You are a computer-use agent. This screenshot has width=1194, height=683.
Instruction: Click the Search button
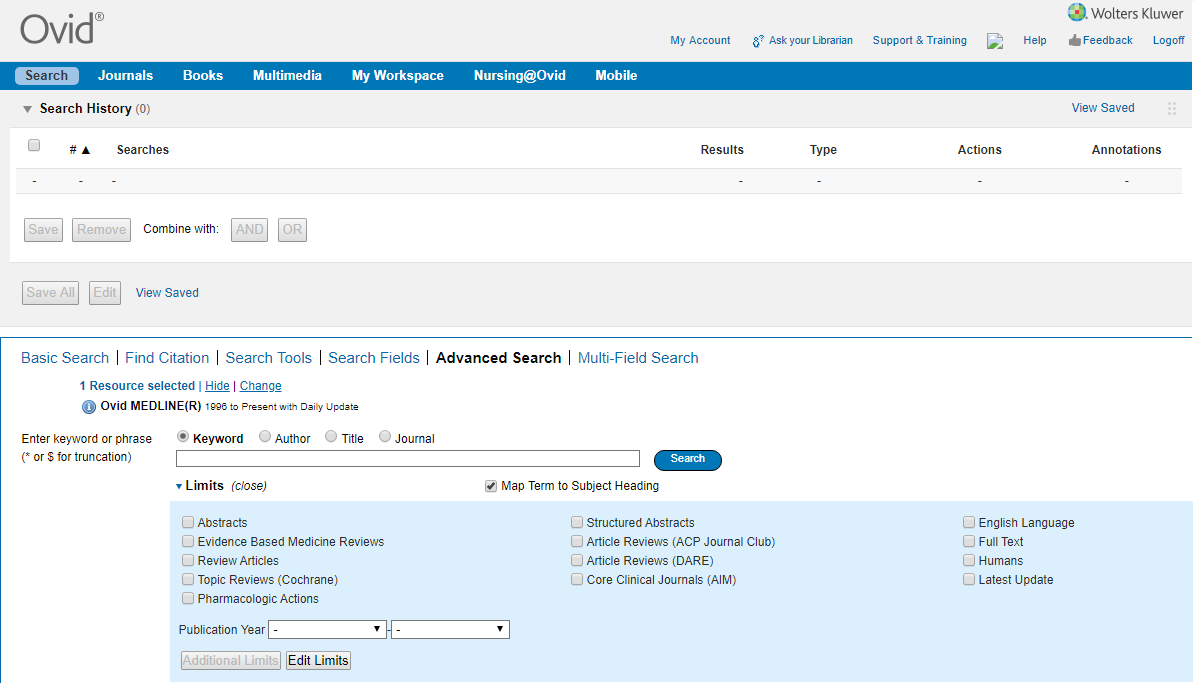click(x=687, y=460)
